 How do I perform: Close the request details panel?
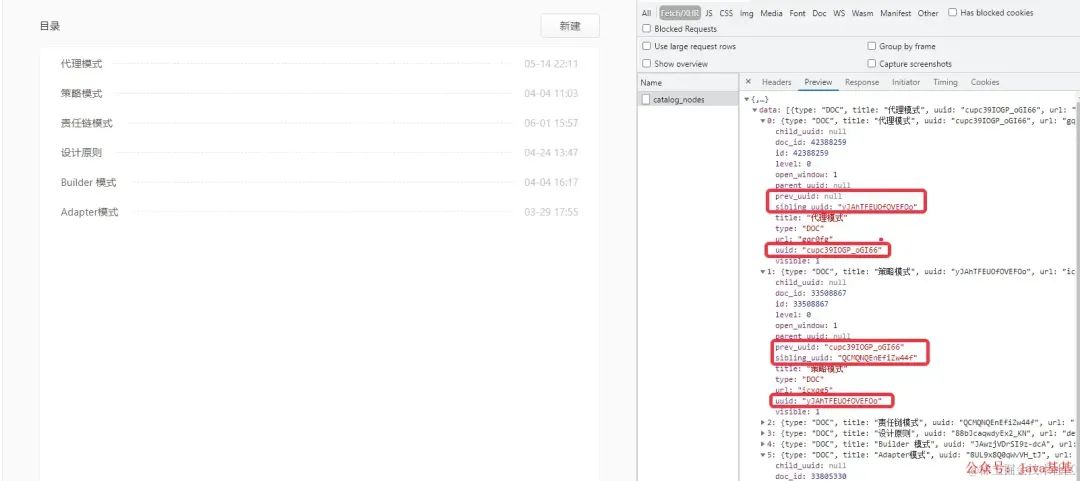pos(748,82)
